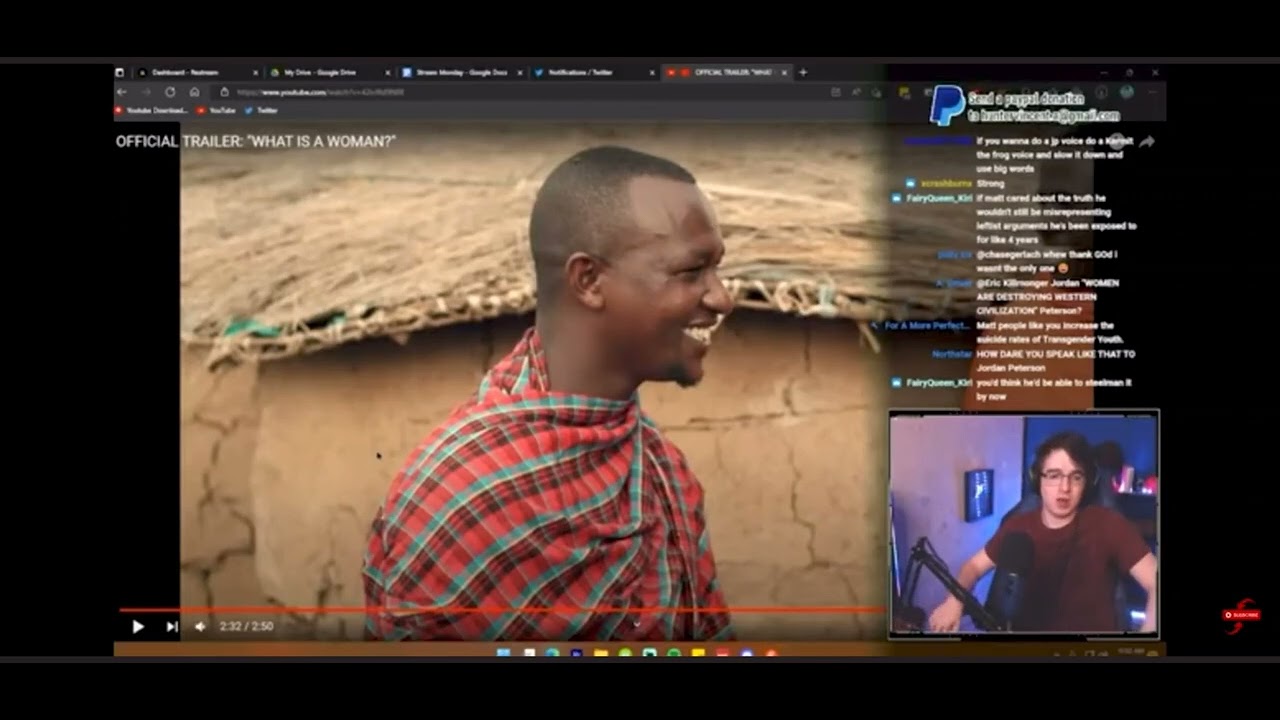The height and width of the screenshot is (720, 1280).
Task: Close the Notifications Twitter tab
Action: (x=652, y=73)
